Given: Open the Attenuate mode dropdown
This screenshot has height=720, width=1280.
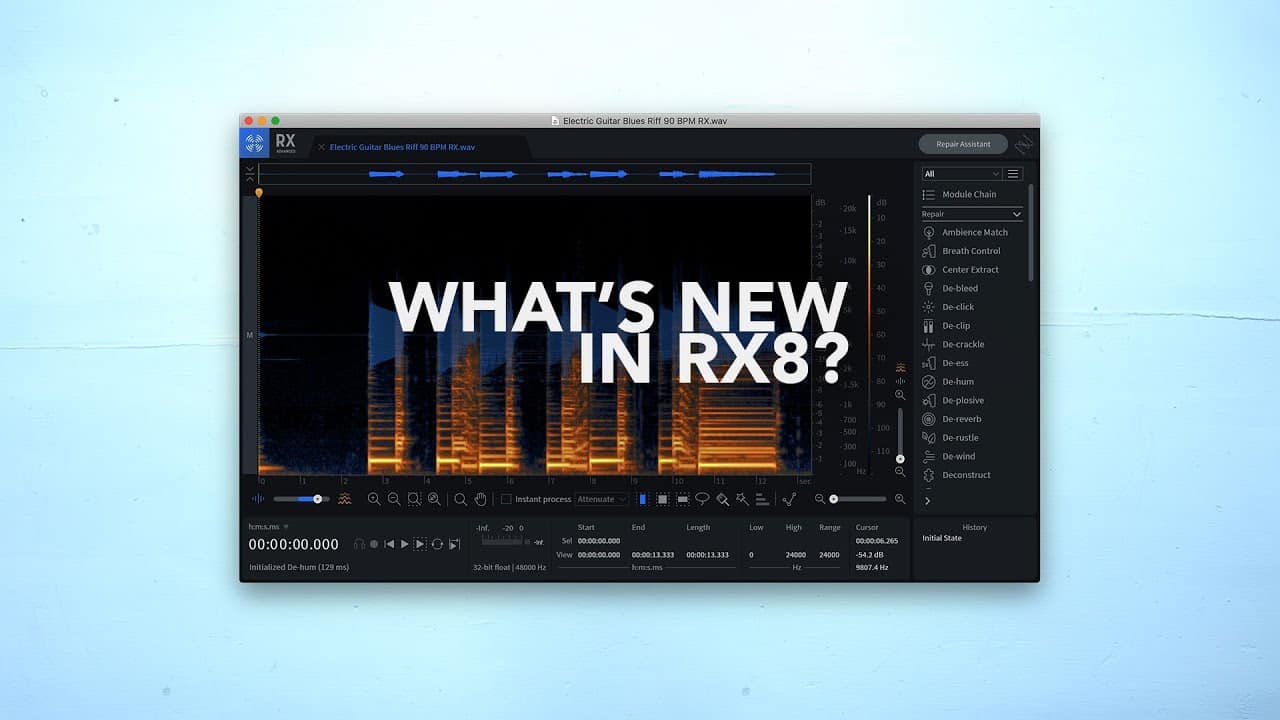Looking at the screenshot, I should (602, 499).
